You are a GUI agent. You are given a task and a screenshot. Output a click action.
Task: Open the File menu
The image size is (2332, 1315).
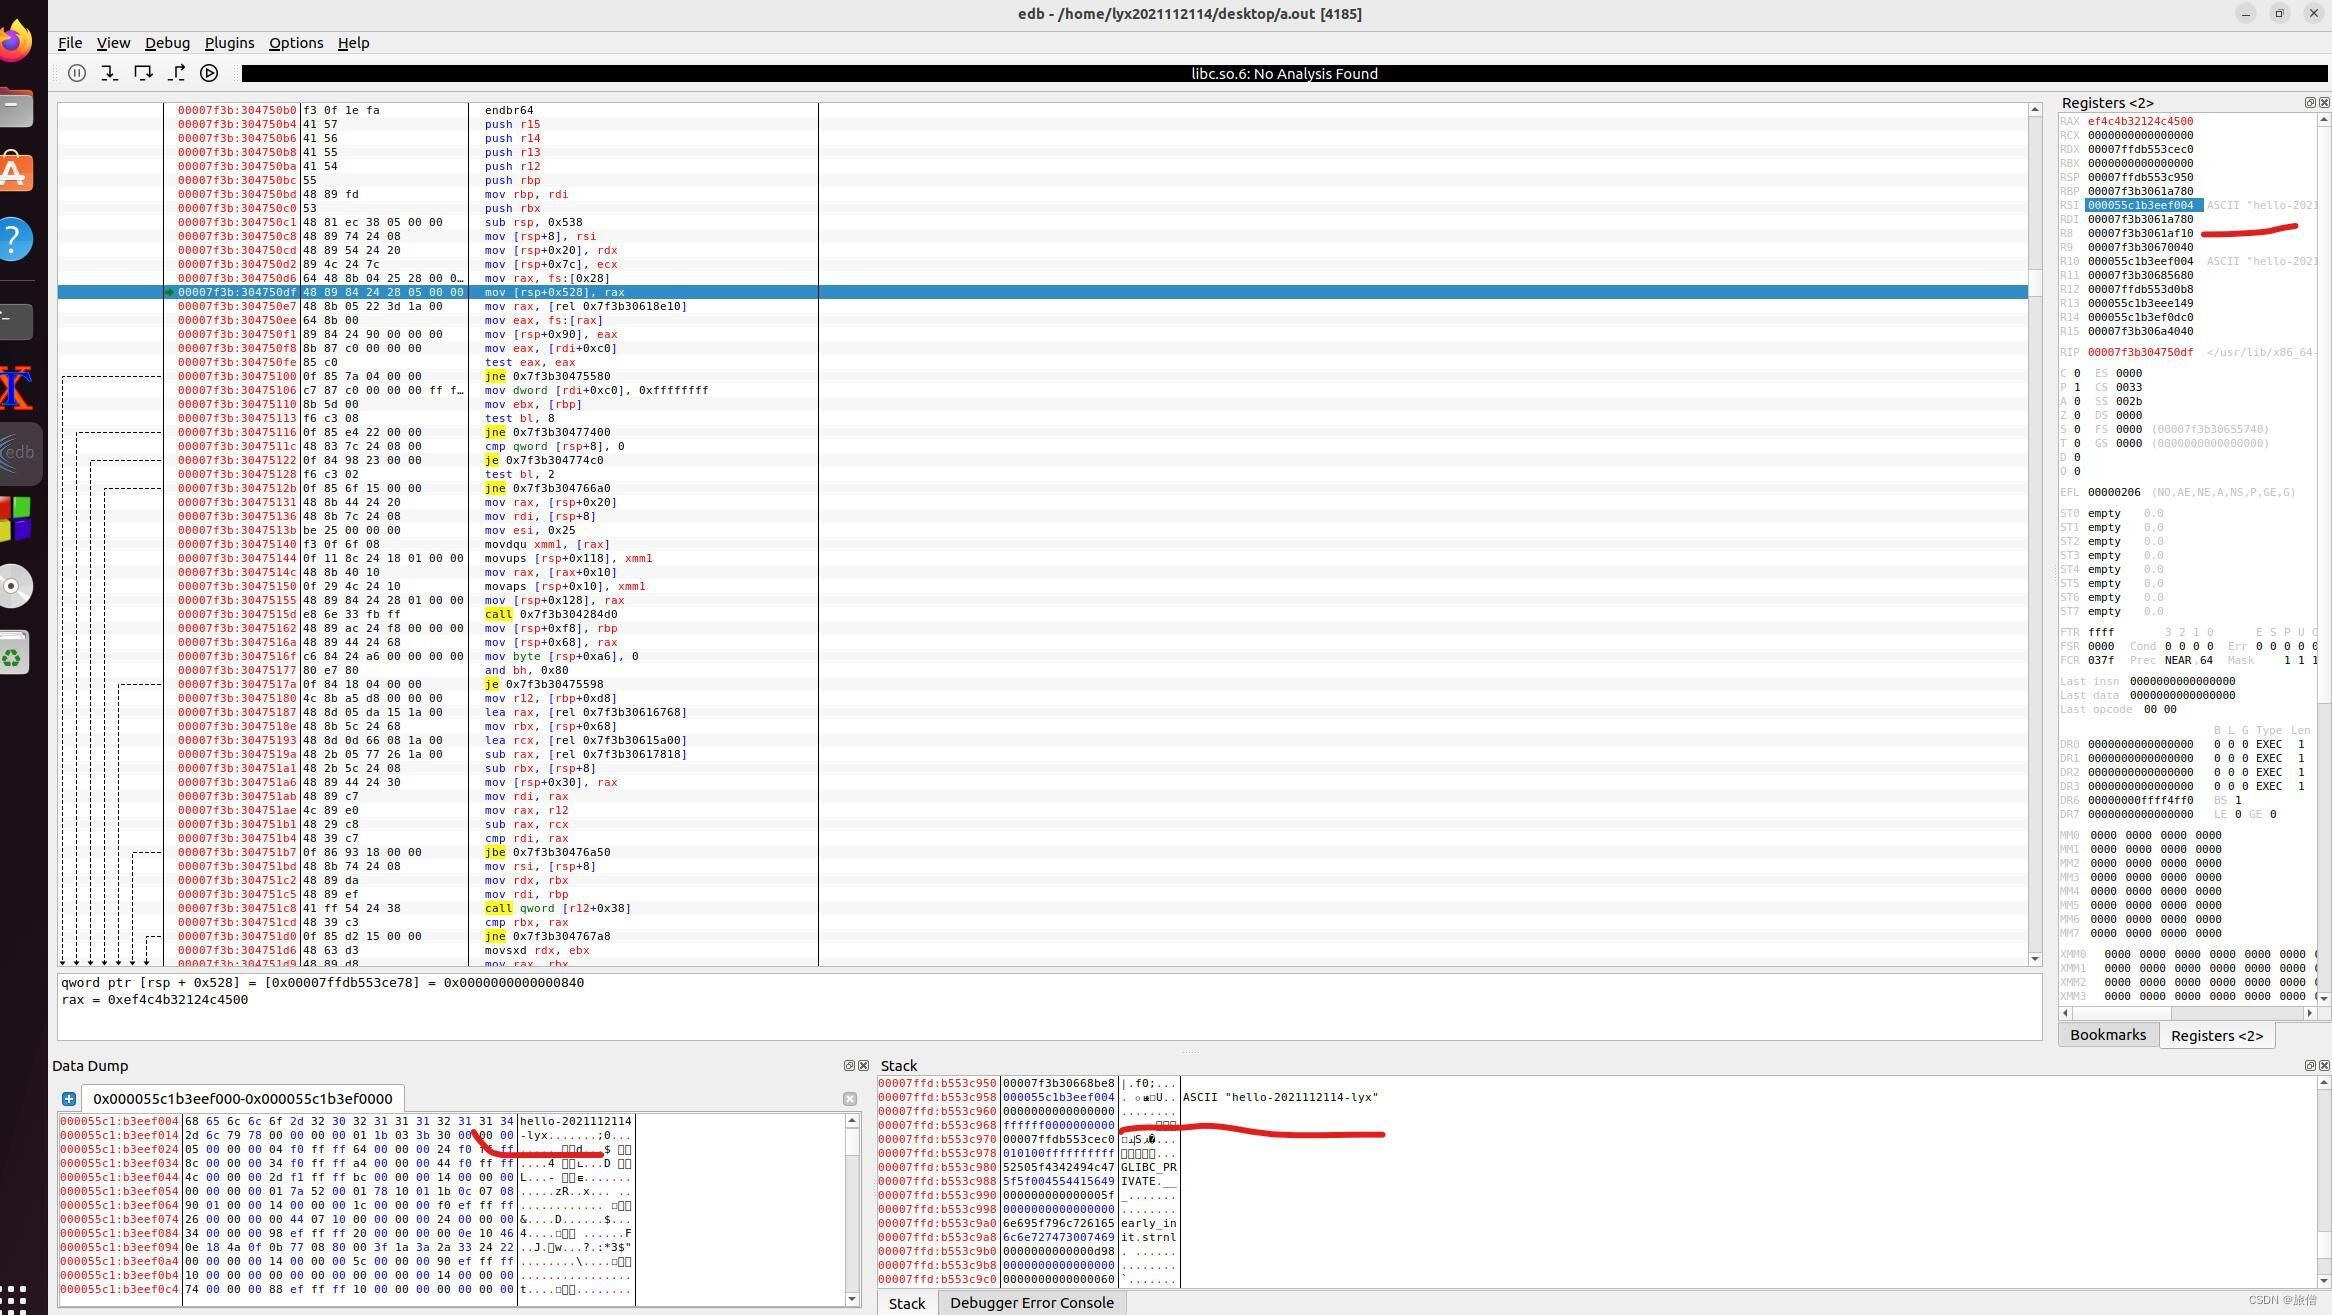coord(70,43)
